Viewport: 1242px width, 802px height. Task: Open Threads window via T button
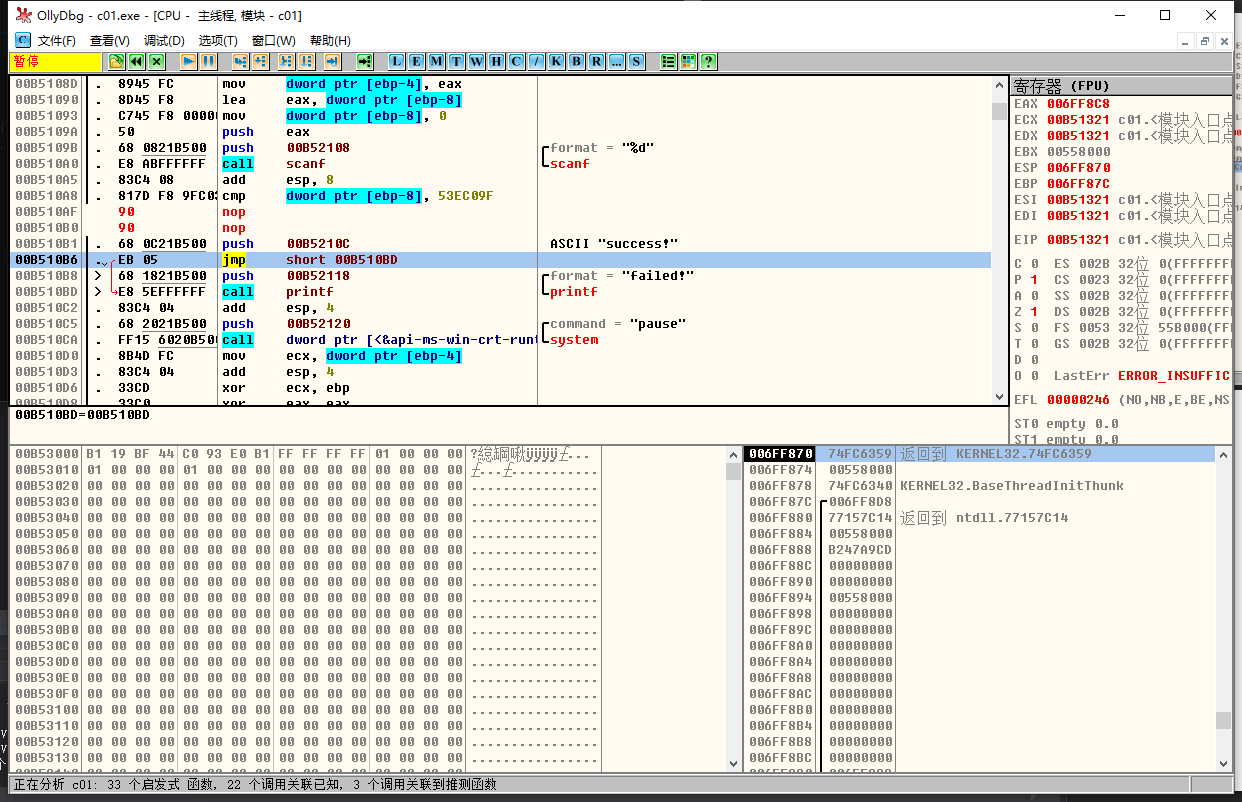point(456,61)
